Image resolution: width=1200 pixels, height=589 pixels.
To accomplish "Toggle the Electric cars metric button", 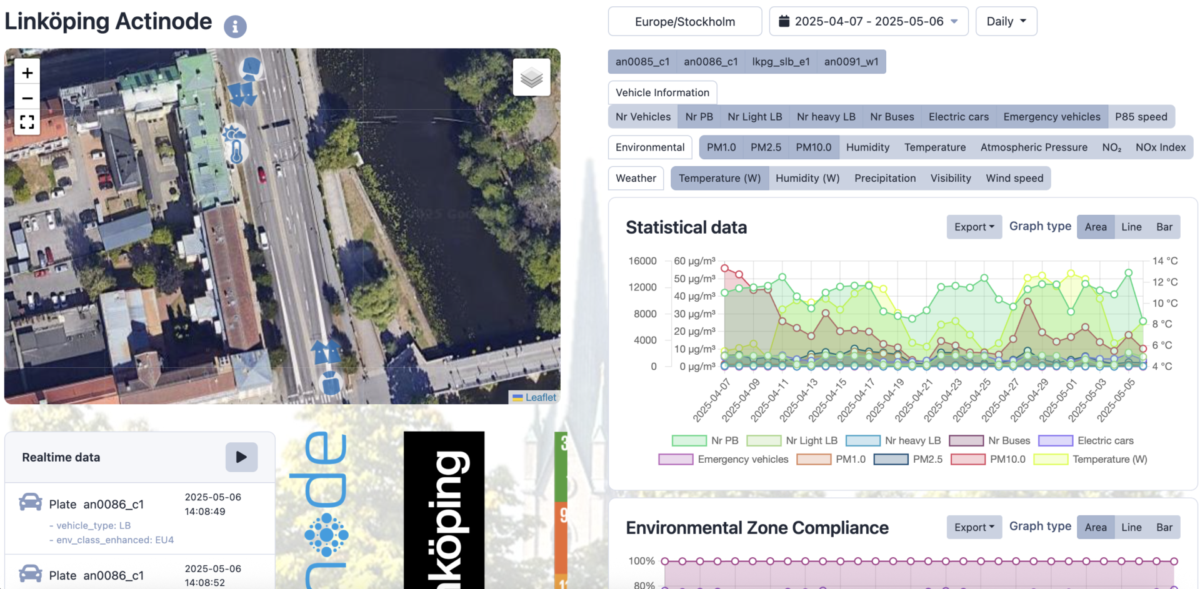I will (959, 117).
